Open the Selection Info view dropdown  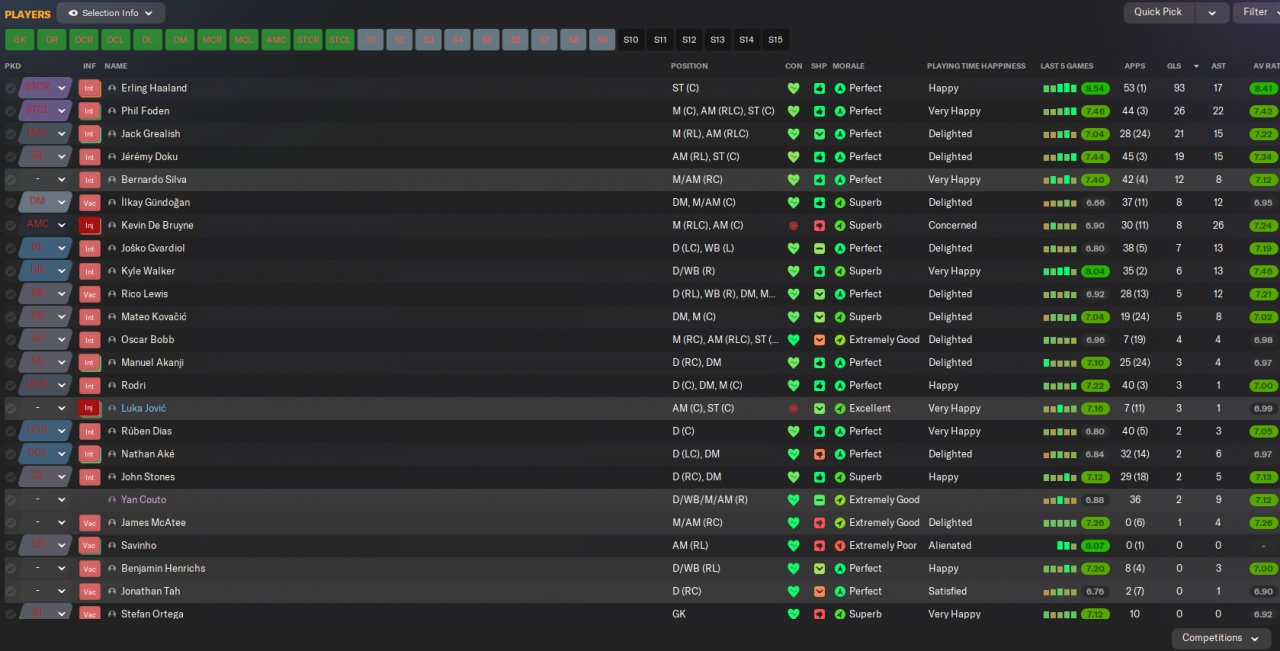(111, 13)
